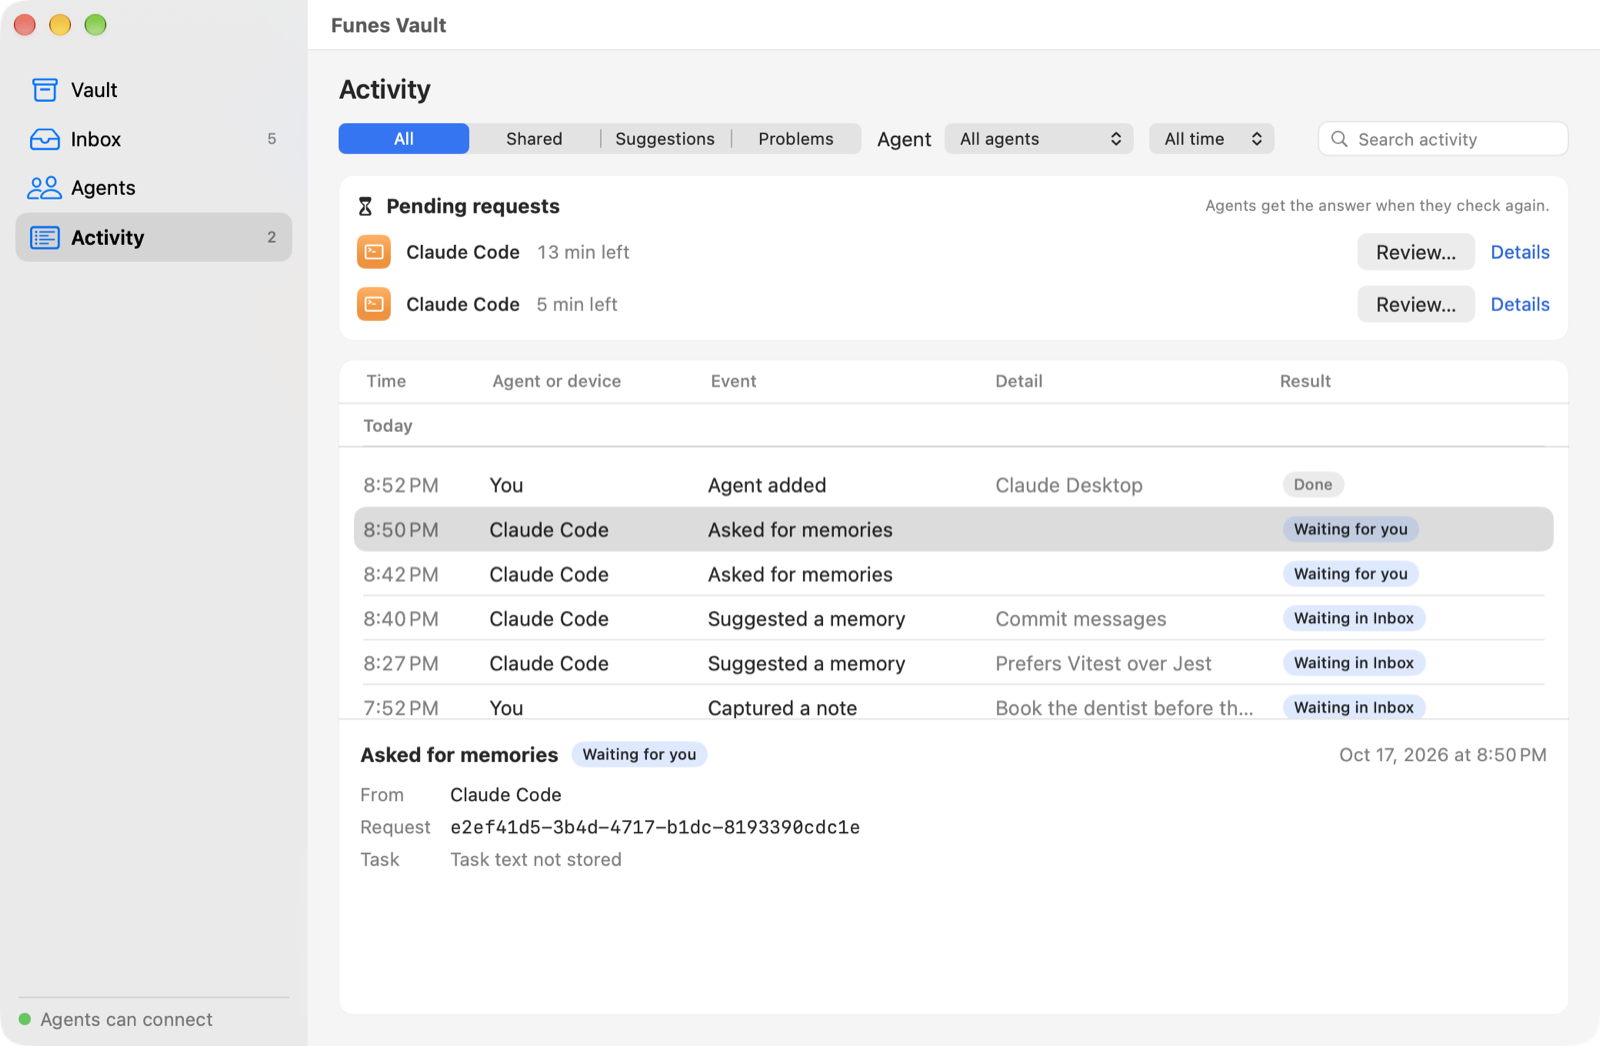
Task: Click the Agent or device column header
Action: point(556,381)
